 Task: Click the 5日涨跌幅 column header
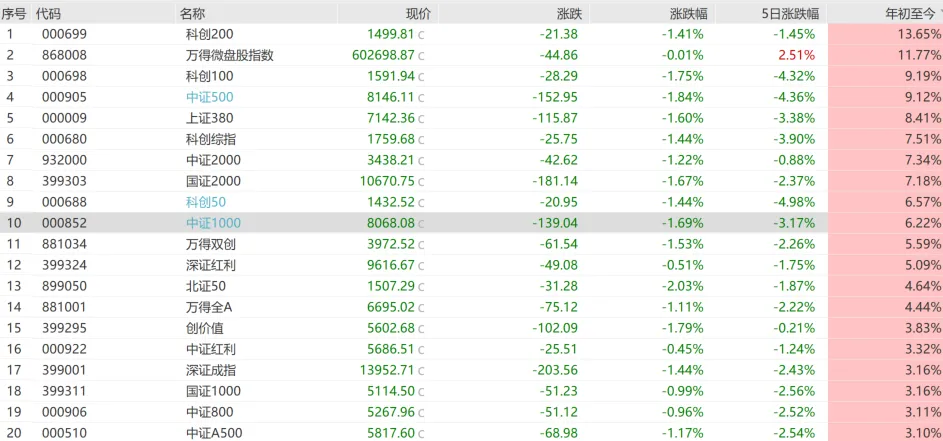click(x=790, y=14)
